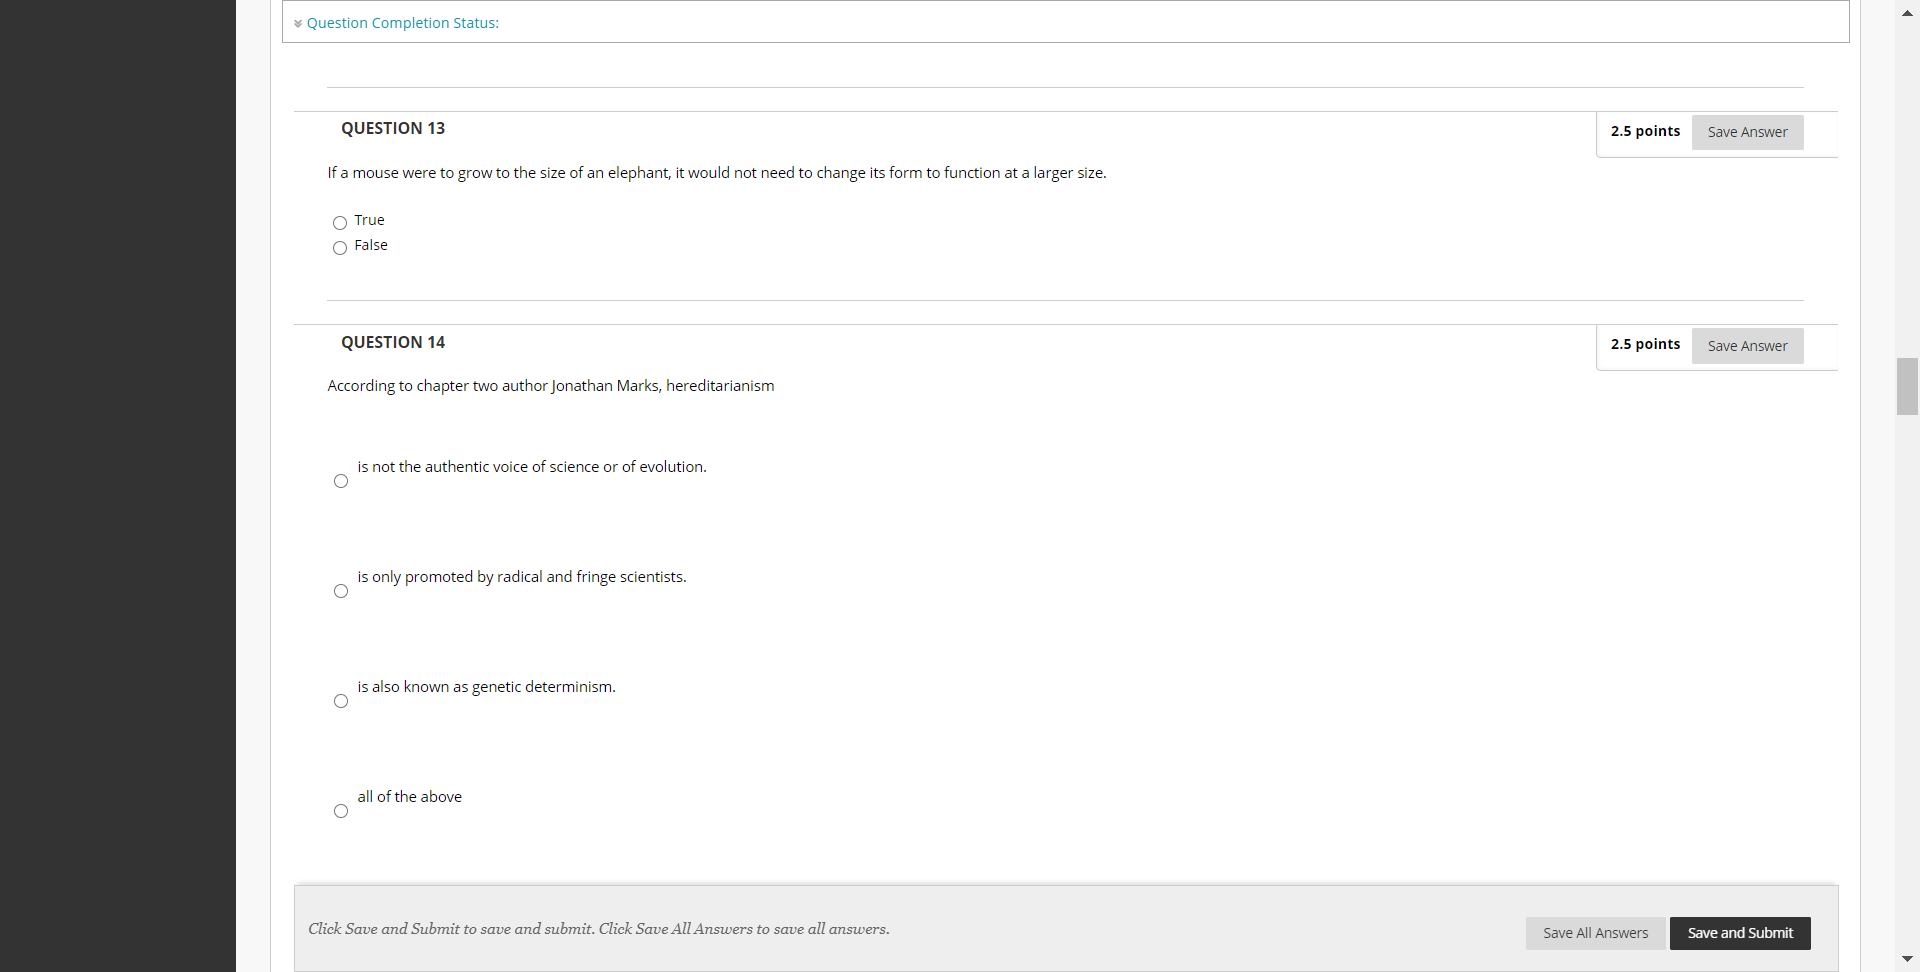Viewport: 1920px width, 972px height.
Task: Click the chevron beside Question Completion Status
Action: (298, 23)
